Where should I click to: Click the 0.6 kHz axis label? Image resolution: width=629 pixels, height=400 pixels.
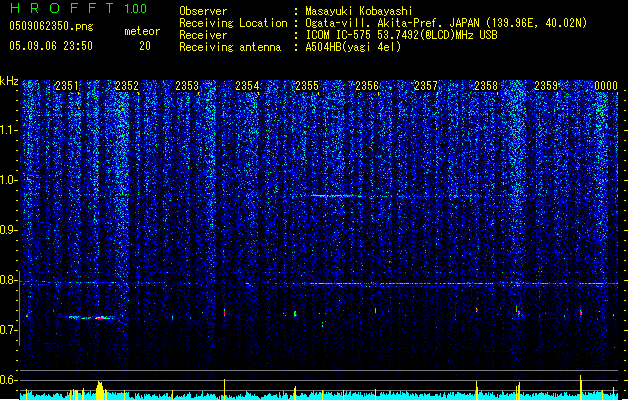[x=9, y=380]
